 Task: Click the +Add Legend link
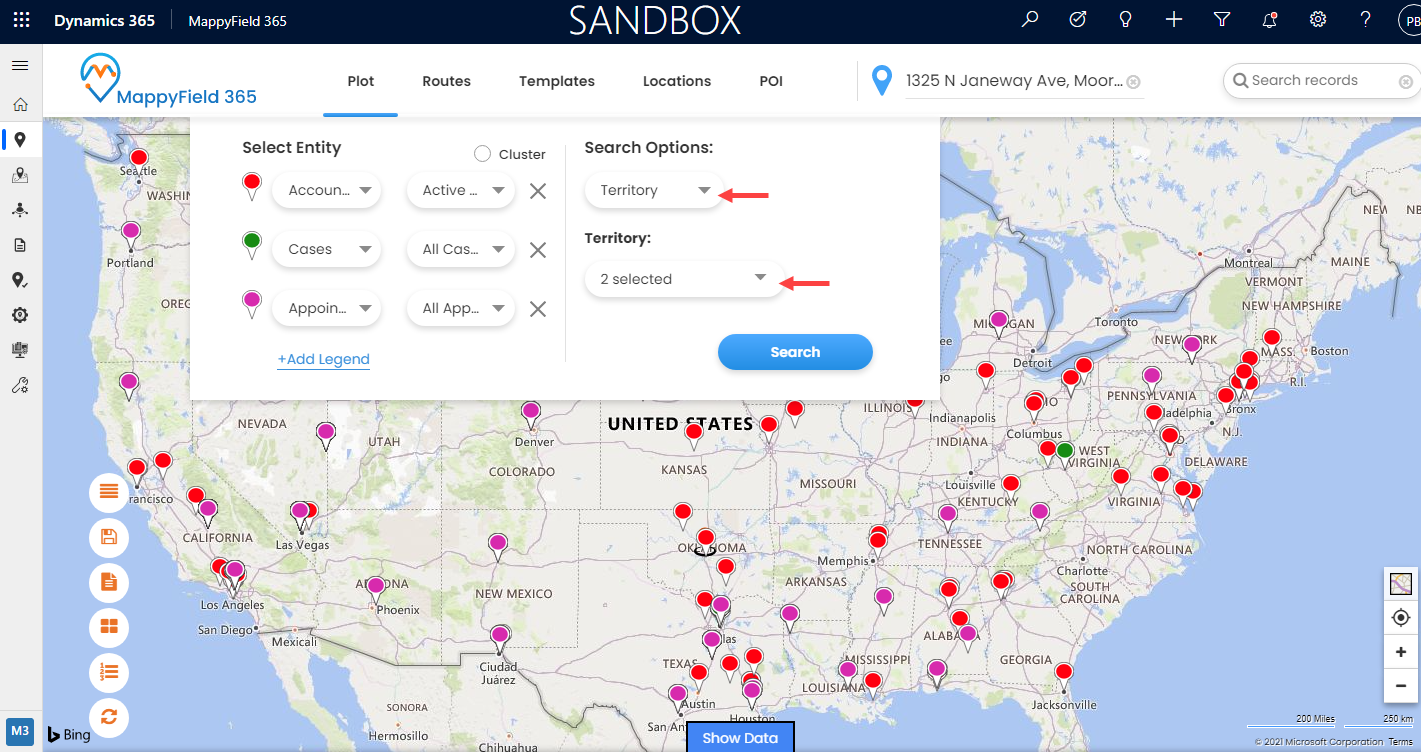coord(324,359)
